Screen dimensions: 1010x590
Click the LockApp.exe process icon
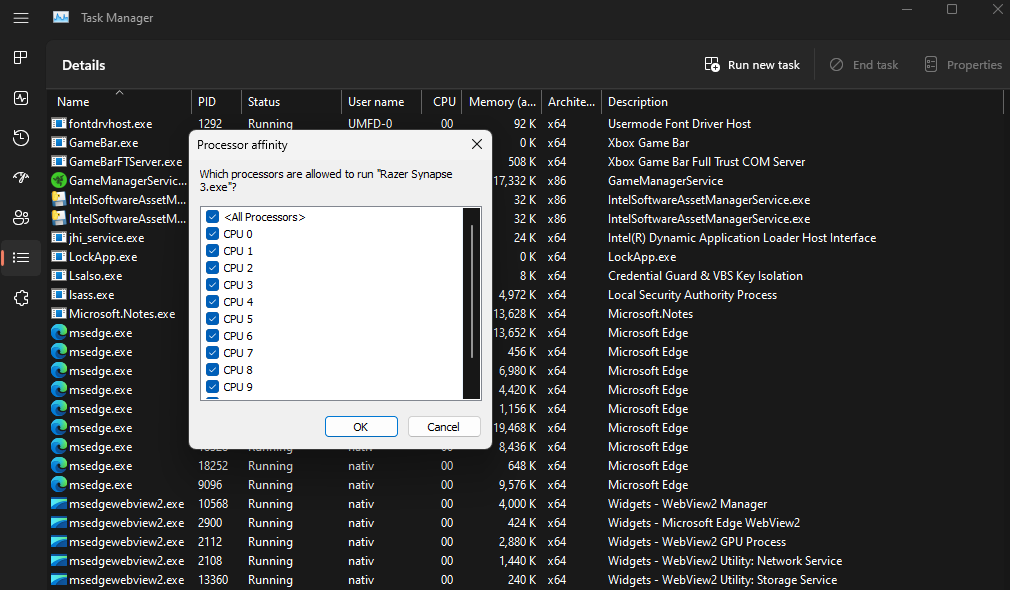click(59, 257)
